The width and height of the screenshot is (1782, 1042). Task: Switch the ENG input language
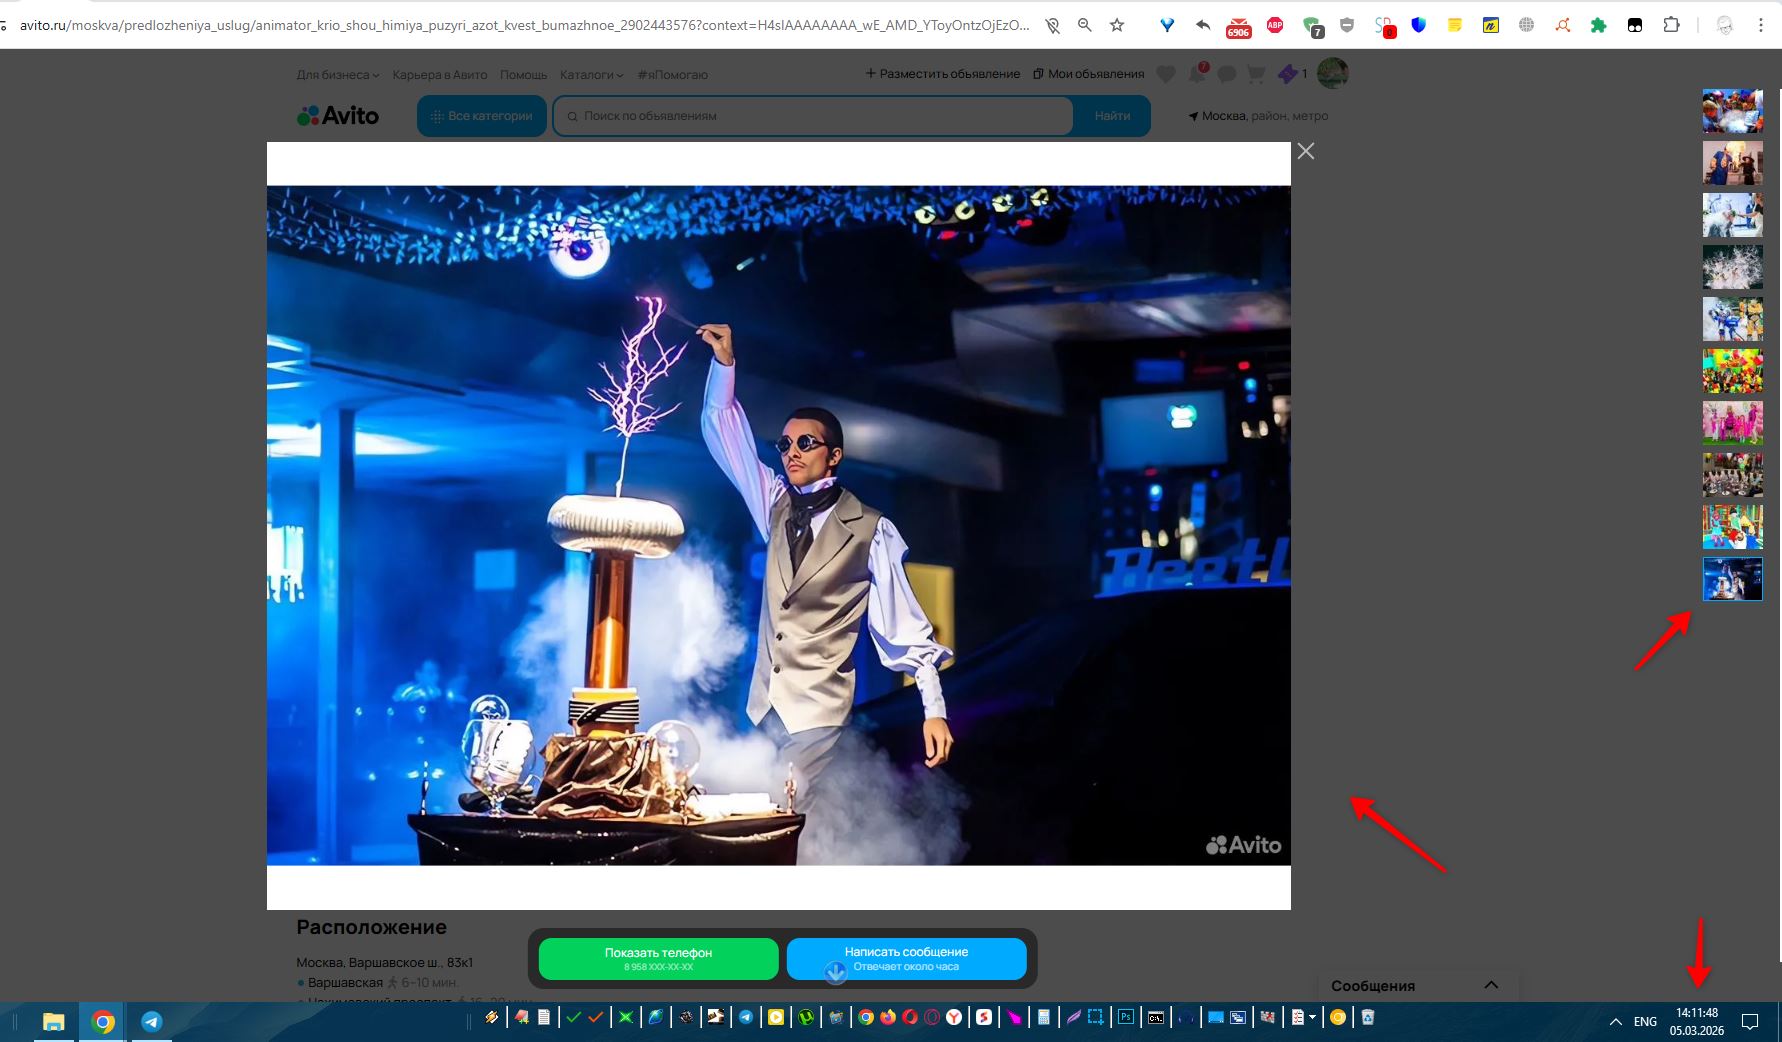[1645, 1021]
